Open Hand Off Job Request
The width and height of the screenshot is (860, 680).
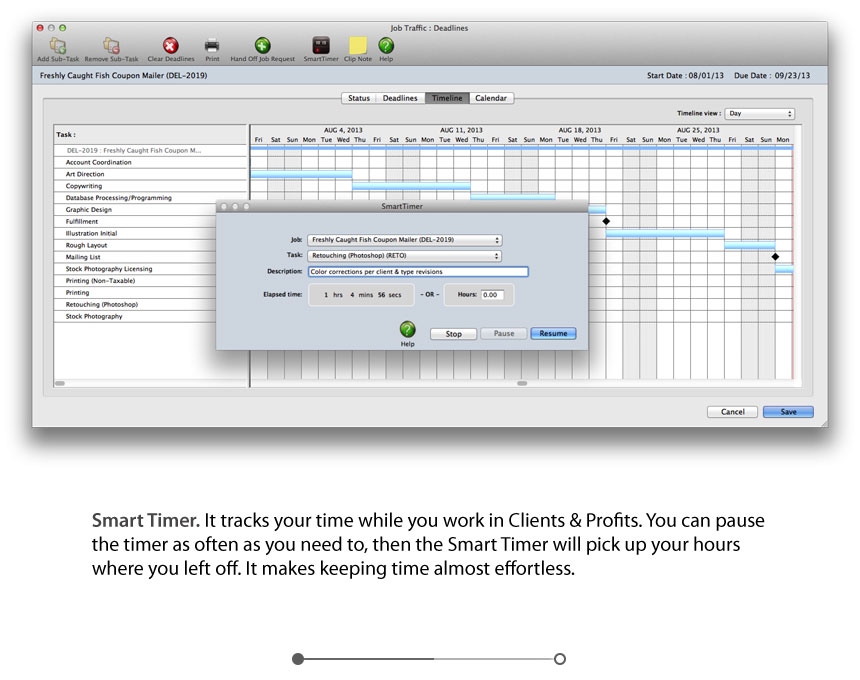[x=262, y=45]
